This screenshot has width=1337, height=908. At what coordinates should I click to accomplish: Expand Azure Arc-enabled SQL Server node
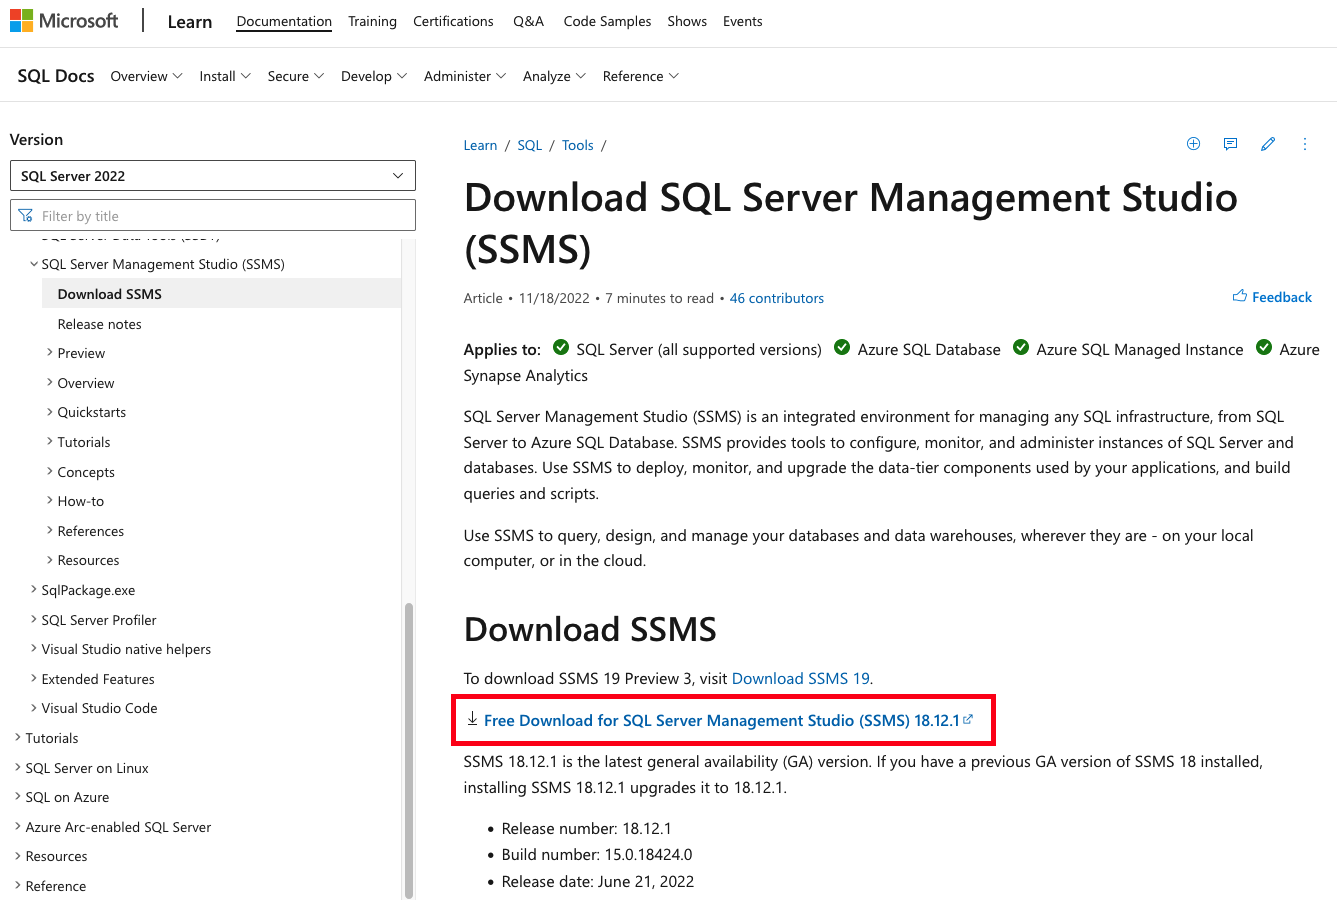pyautogui.click(x=112, y=827)
